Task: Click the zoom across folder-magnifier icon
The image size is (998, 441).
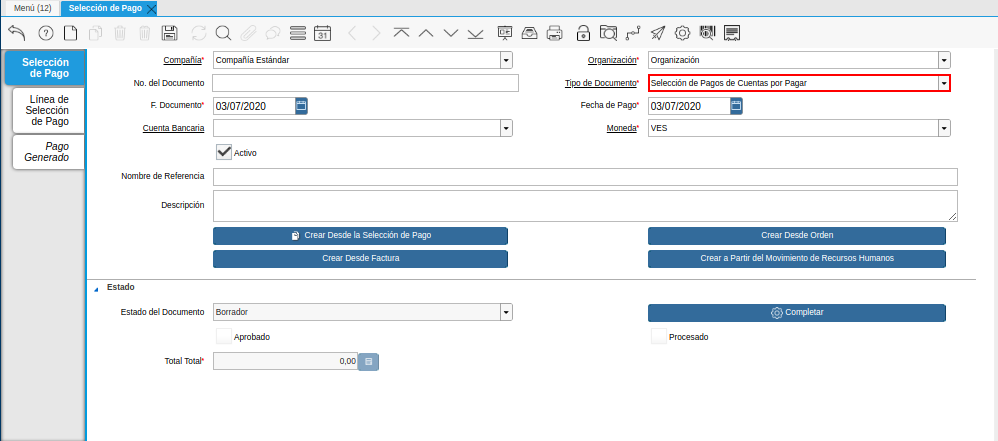Action: (608, 33)
